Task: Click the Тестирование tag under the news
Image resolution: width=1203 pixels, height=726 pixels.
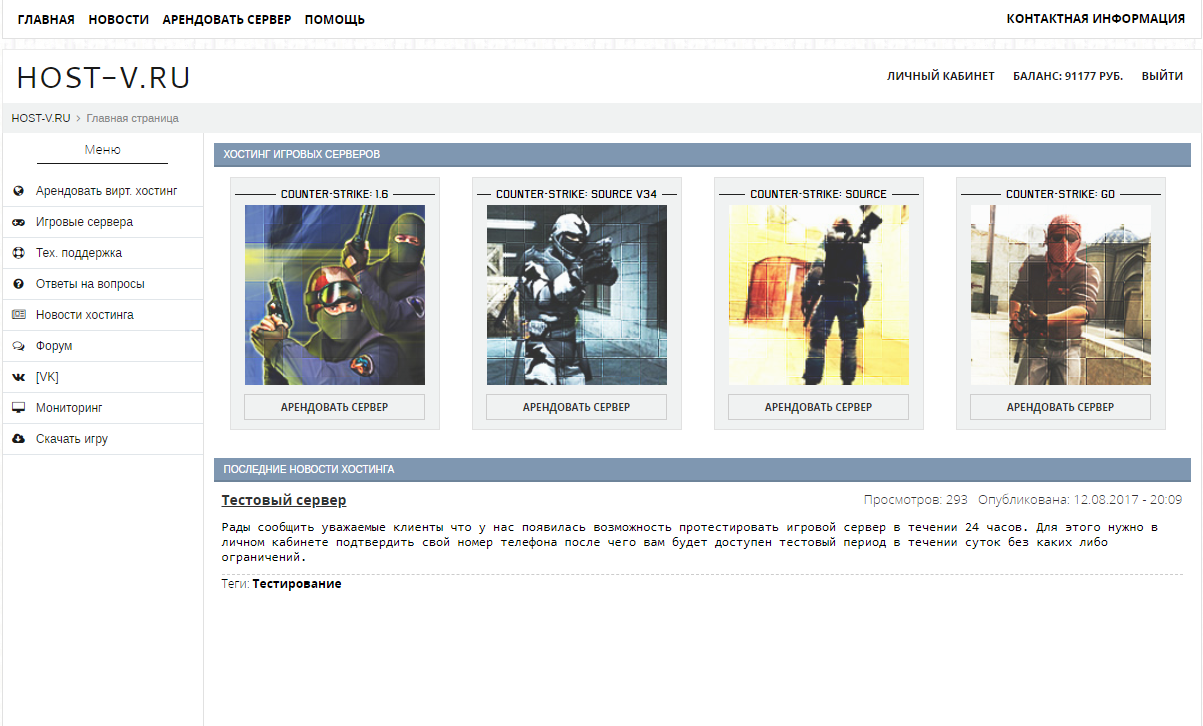Action: pos(296,584)
